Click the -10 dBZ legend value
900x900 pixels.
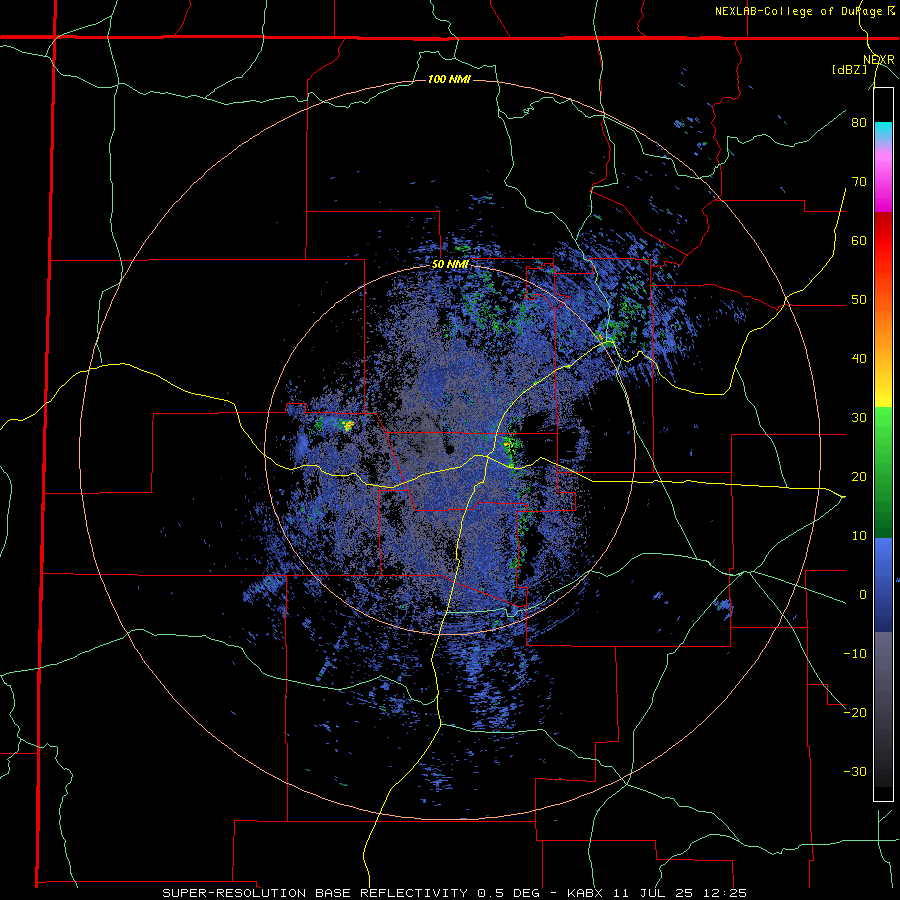click(x=855, y=653)
